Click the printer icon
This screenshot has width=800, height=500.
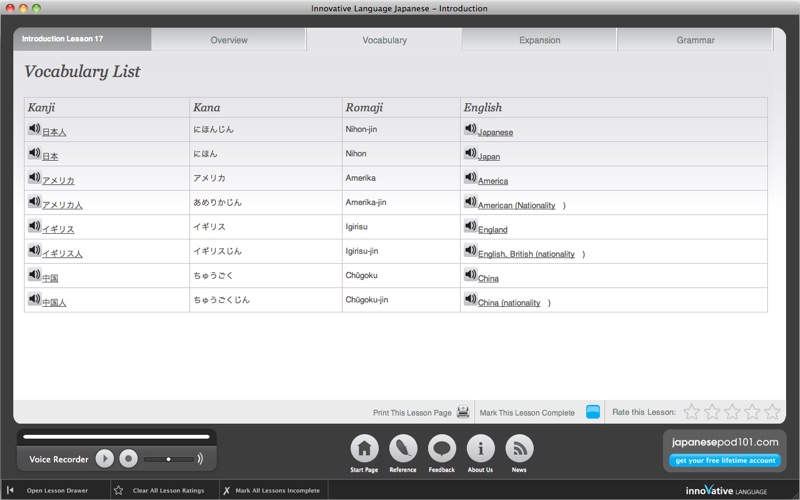pyautogui.click(x=463, y=412)
